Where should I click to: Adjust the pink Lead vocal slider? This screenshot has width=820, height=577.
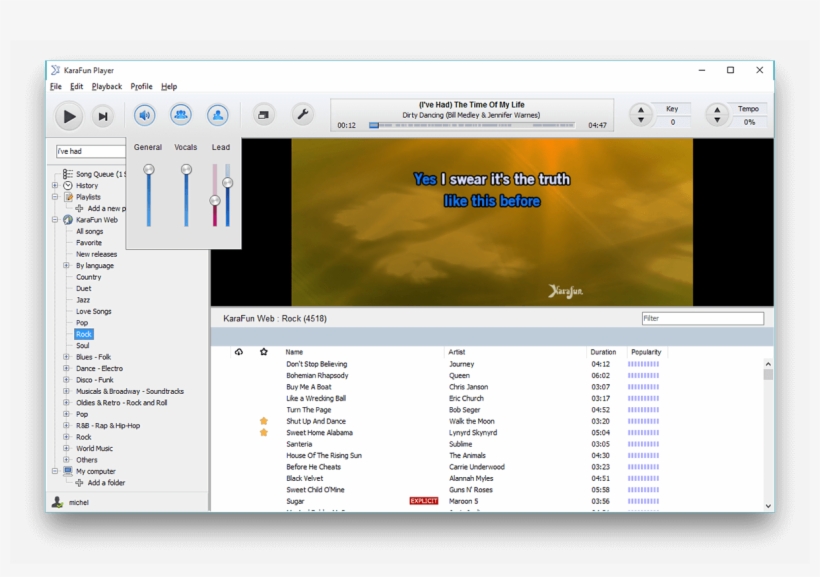click(214, 200)
